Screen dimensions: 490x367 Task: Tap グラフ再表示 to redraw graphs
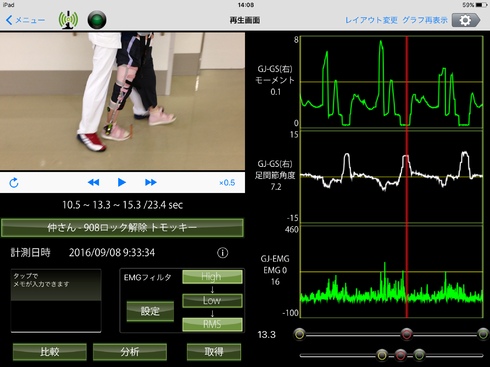point(425,20)
